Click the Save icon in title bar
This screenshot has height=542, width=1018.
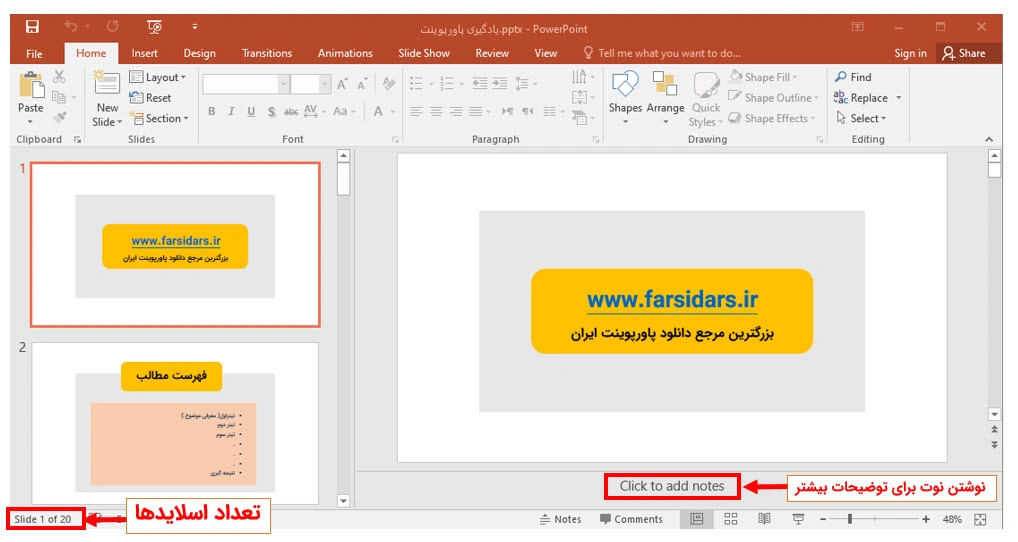pos(32,27)
